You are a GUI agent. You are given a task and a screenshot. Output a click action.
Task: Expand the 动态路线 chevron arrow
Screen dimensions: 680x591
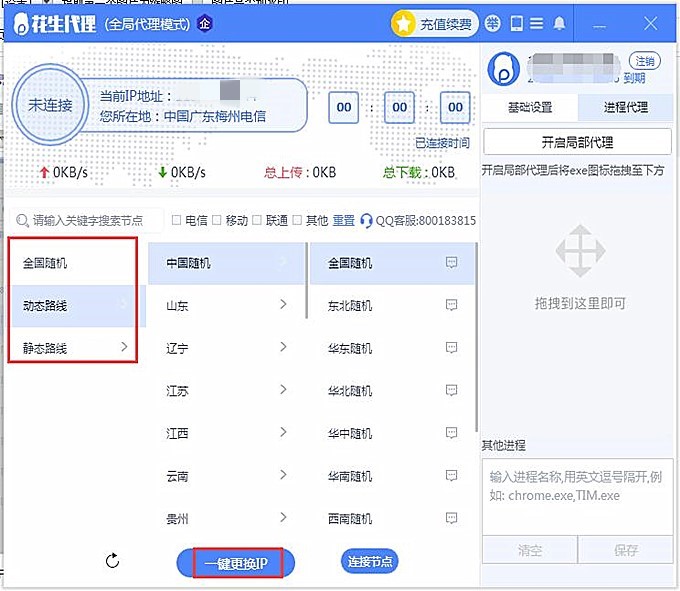tap(124, 304)
